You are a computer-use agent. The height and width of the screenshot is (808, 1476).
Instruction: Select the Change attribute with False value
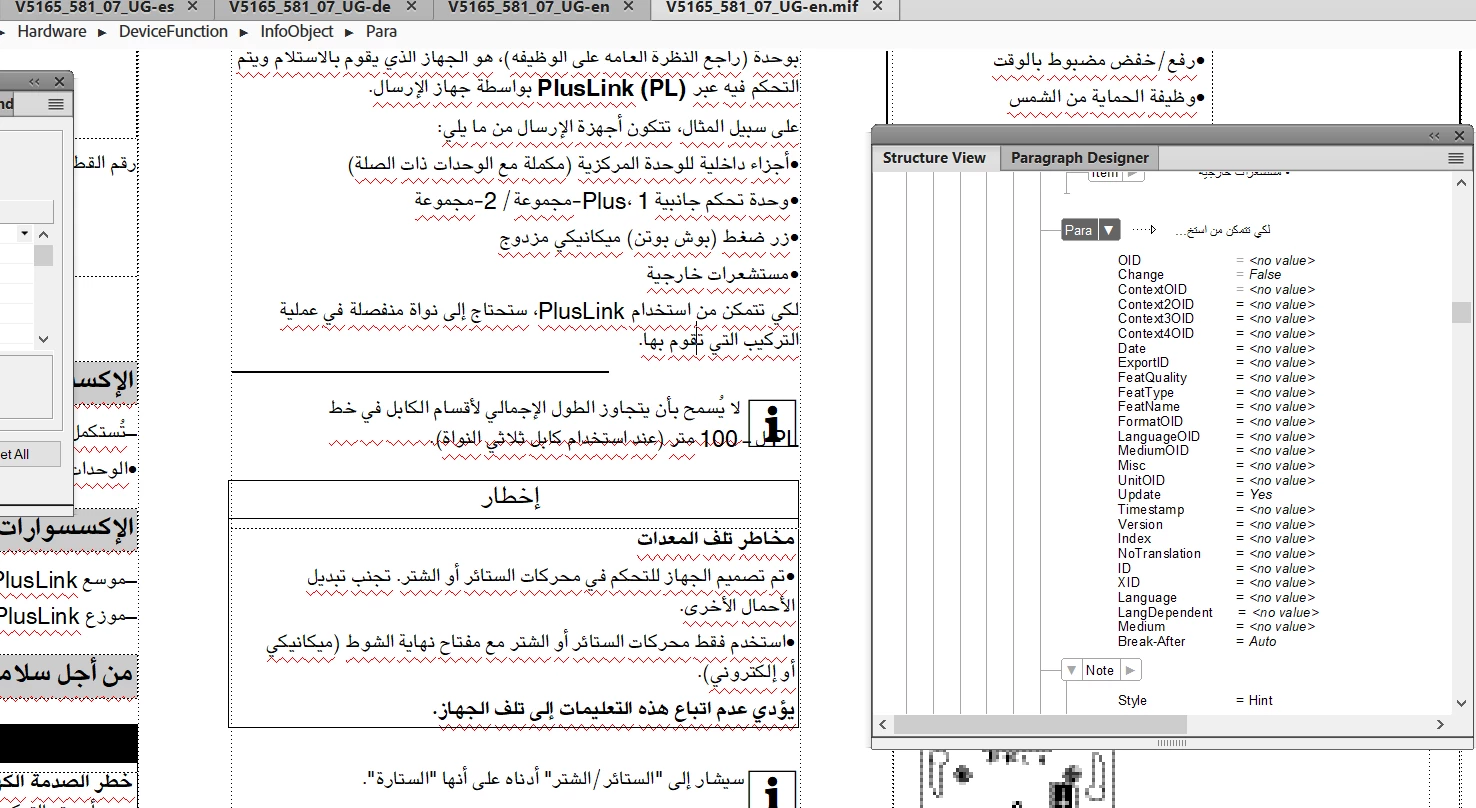(x=1199, y=275)
